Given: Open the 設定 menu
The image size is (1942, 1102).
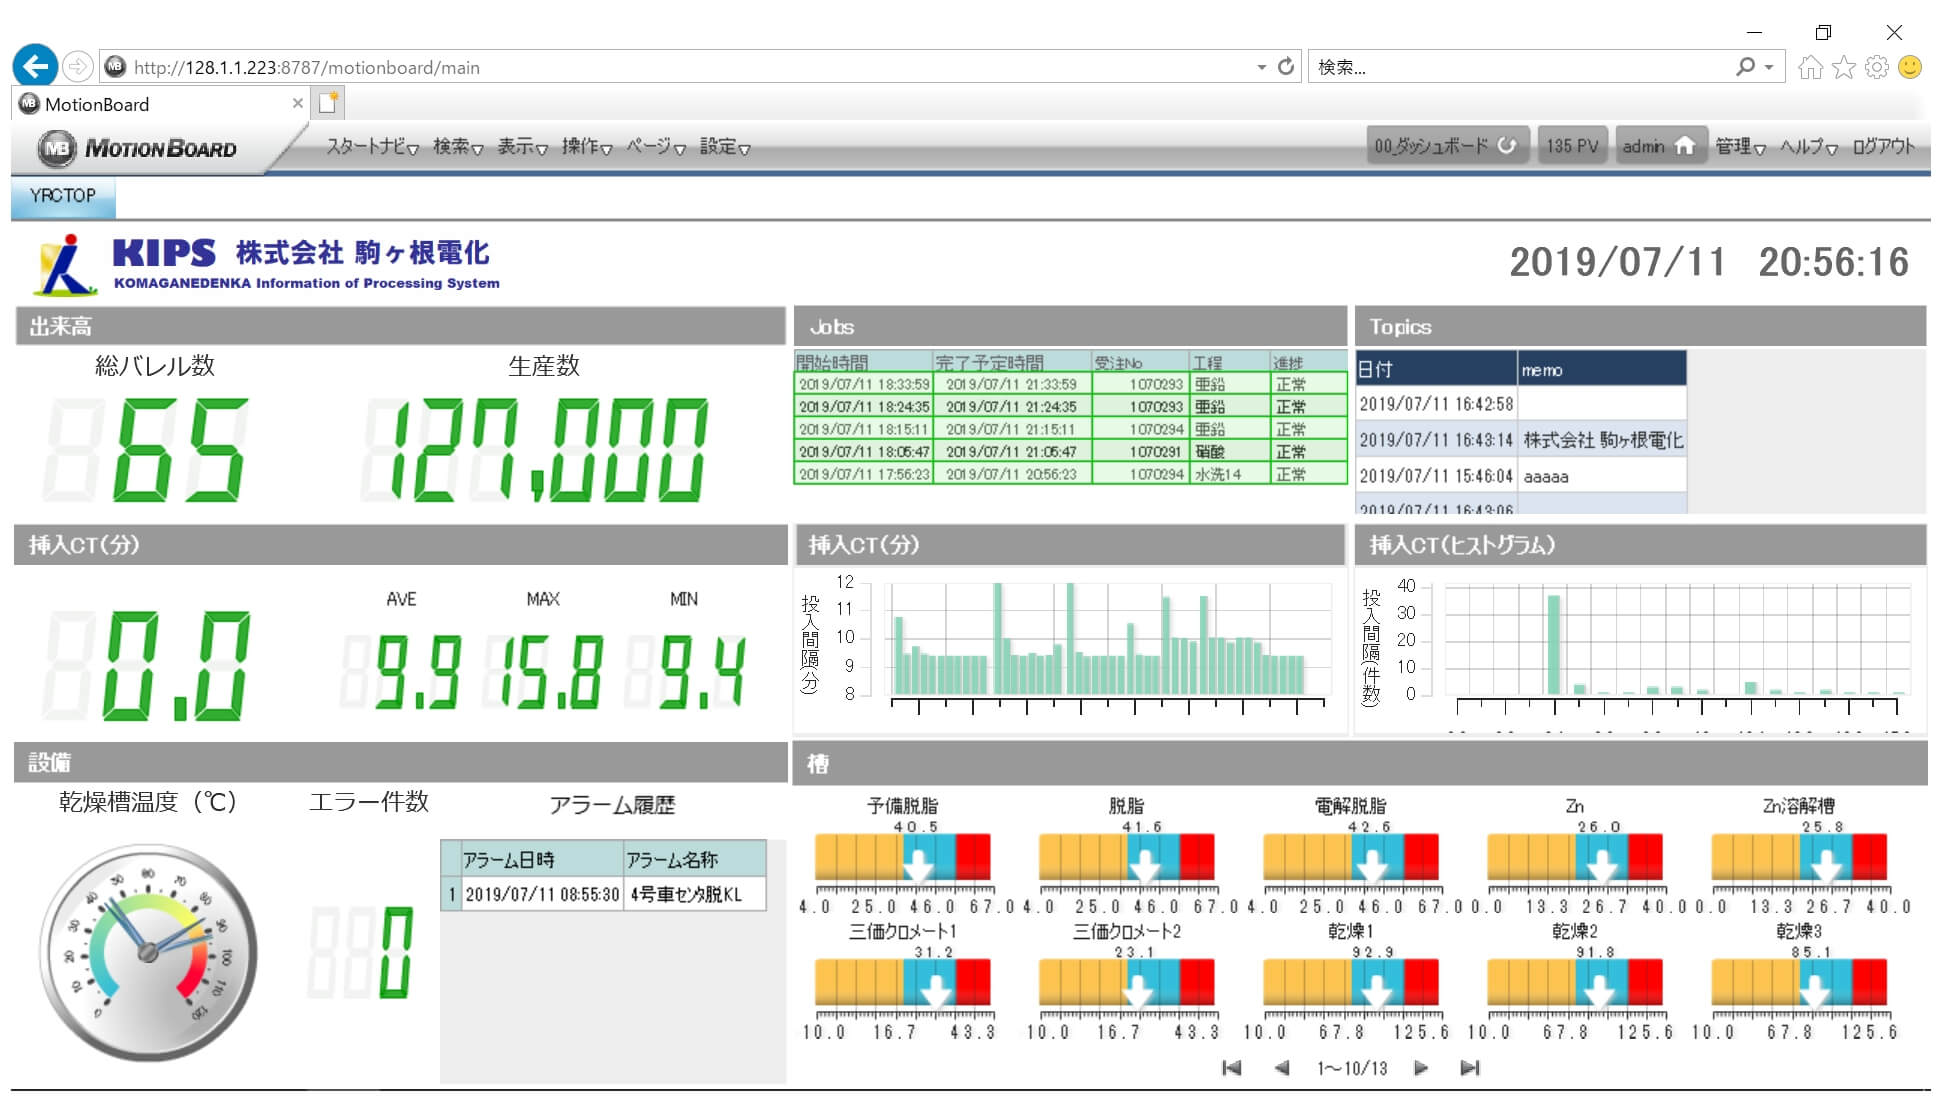Looking at the screenshot, I should click(724, 147).
